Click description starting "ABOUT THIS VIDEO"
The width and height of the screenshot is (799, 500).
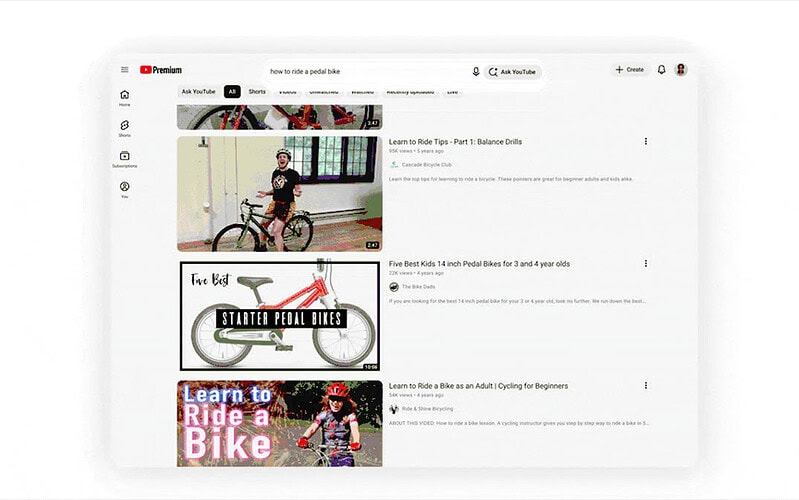tap(519, 423)
